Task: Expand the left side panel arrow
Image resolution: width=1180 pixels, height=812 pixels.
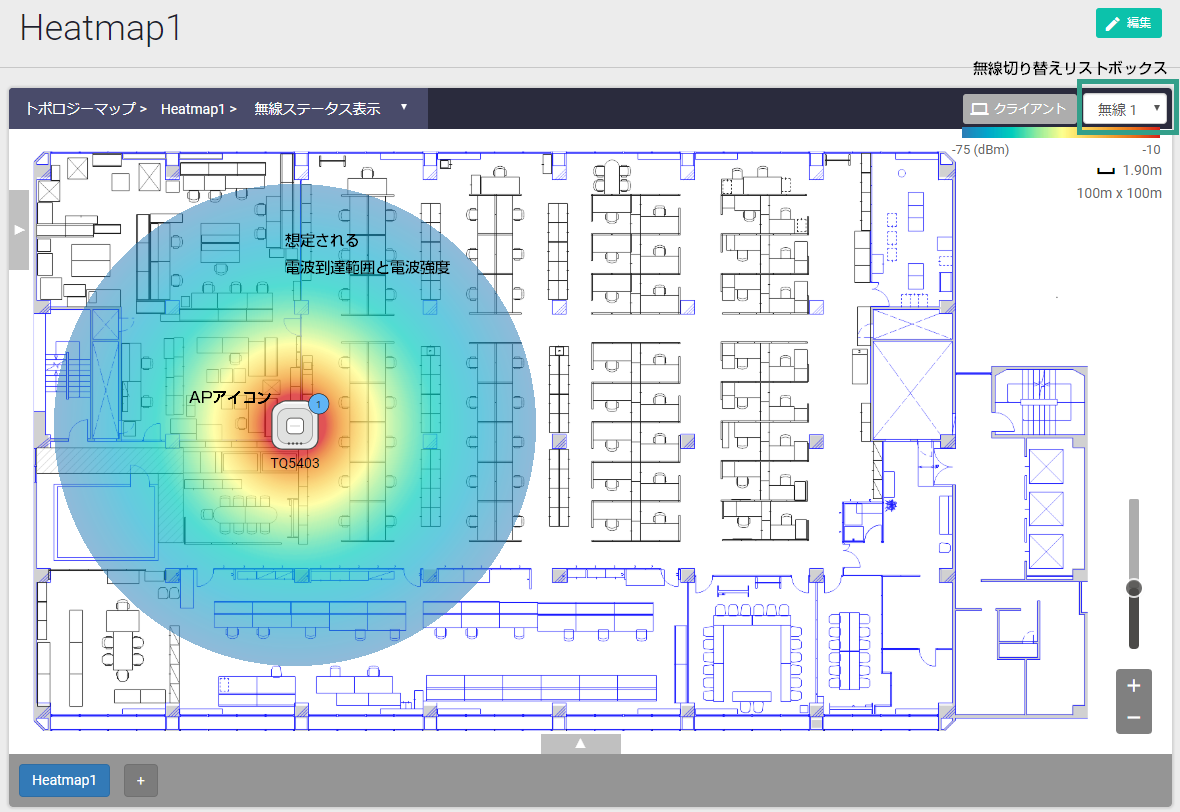Action: 19,230
